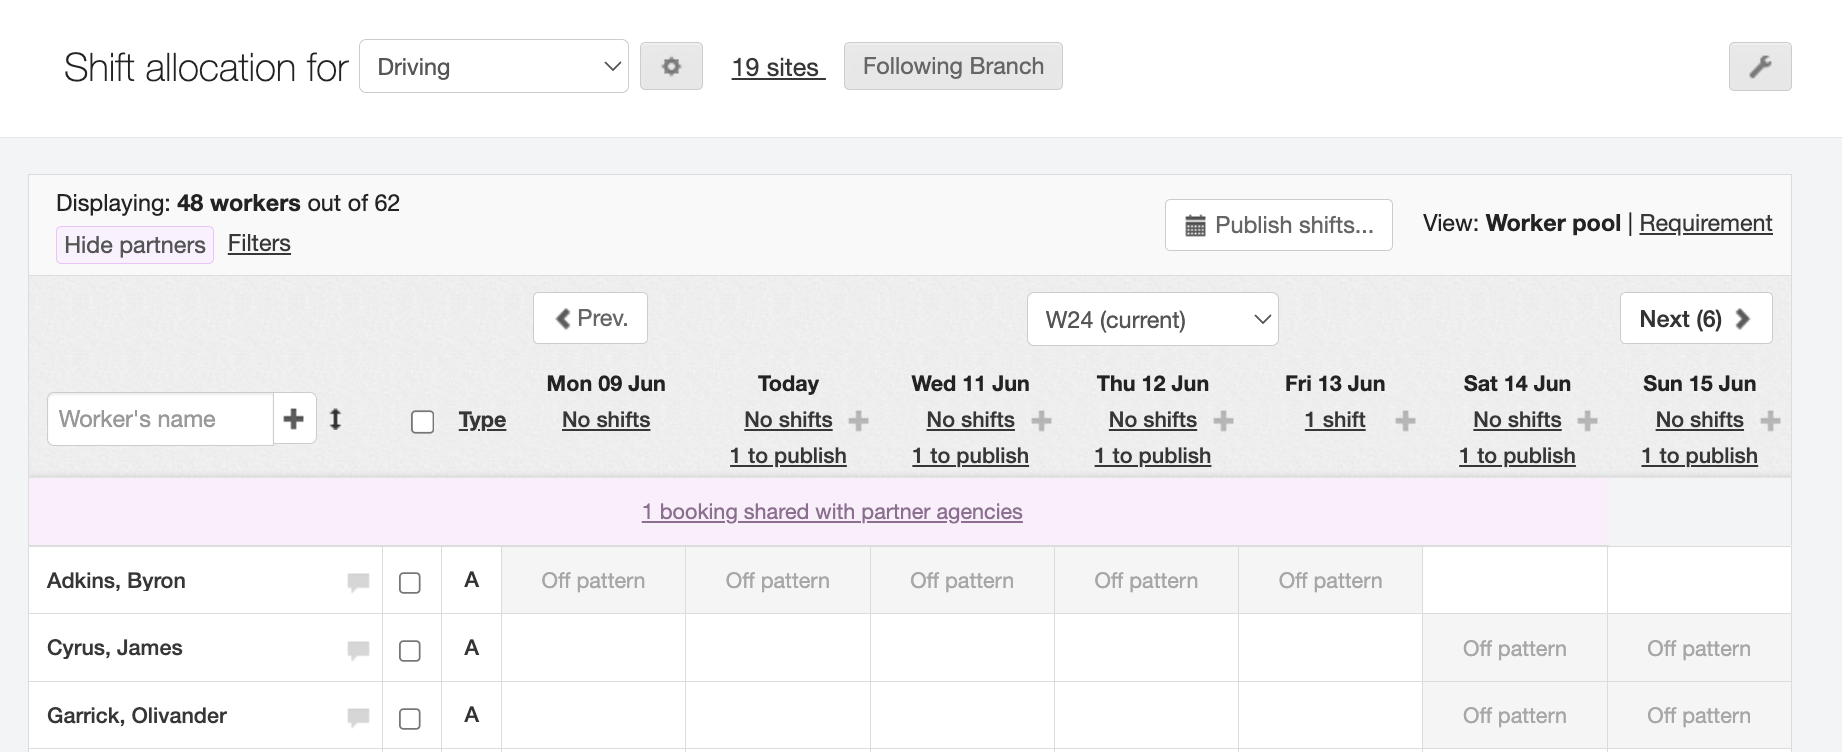
Task: Check the box for Garrick, Olivander
Action: click(x=410, y=718)
